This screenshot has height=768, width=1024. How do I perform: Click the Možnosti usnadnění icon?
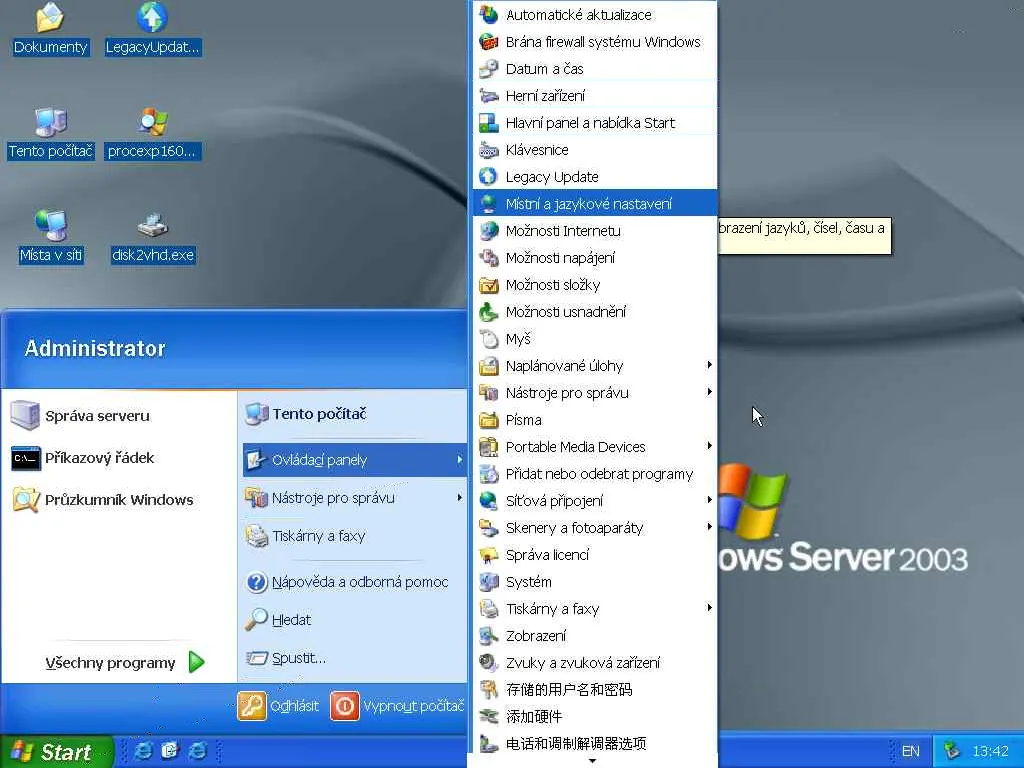coord(488,312)
